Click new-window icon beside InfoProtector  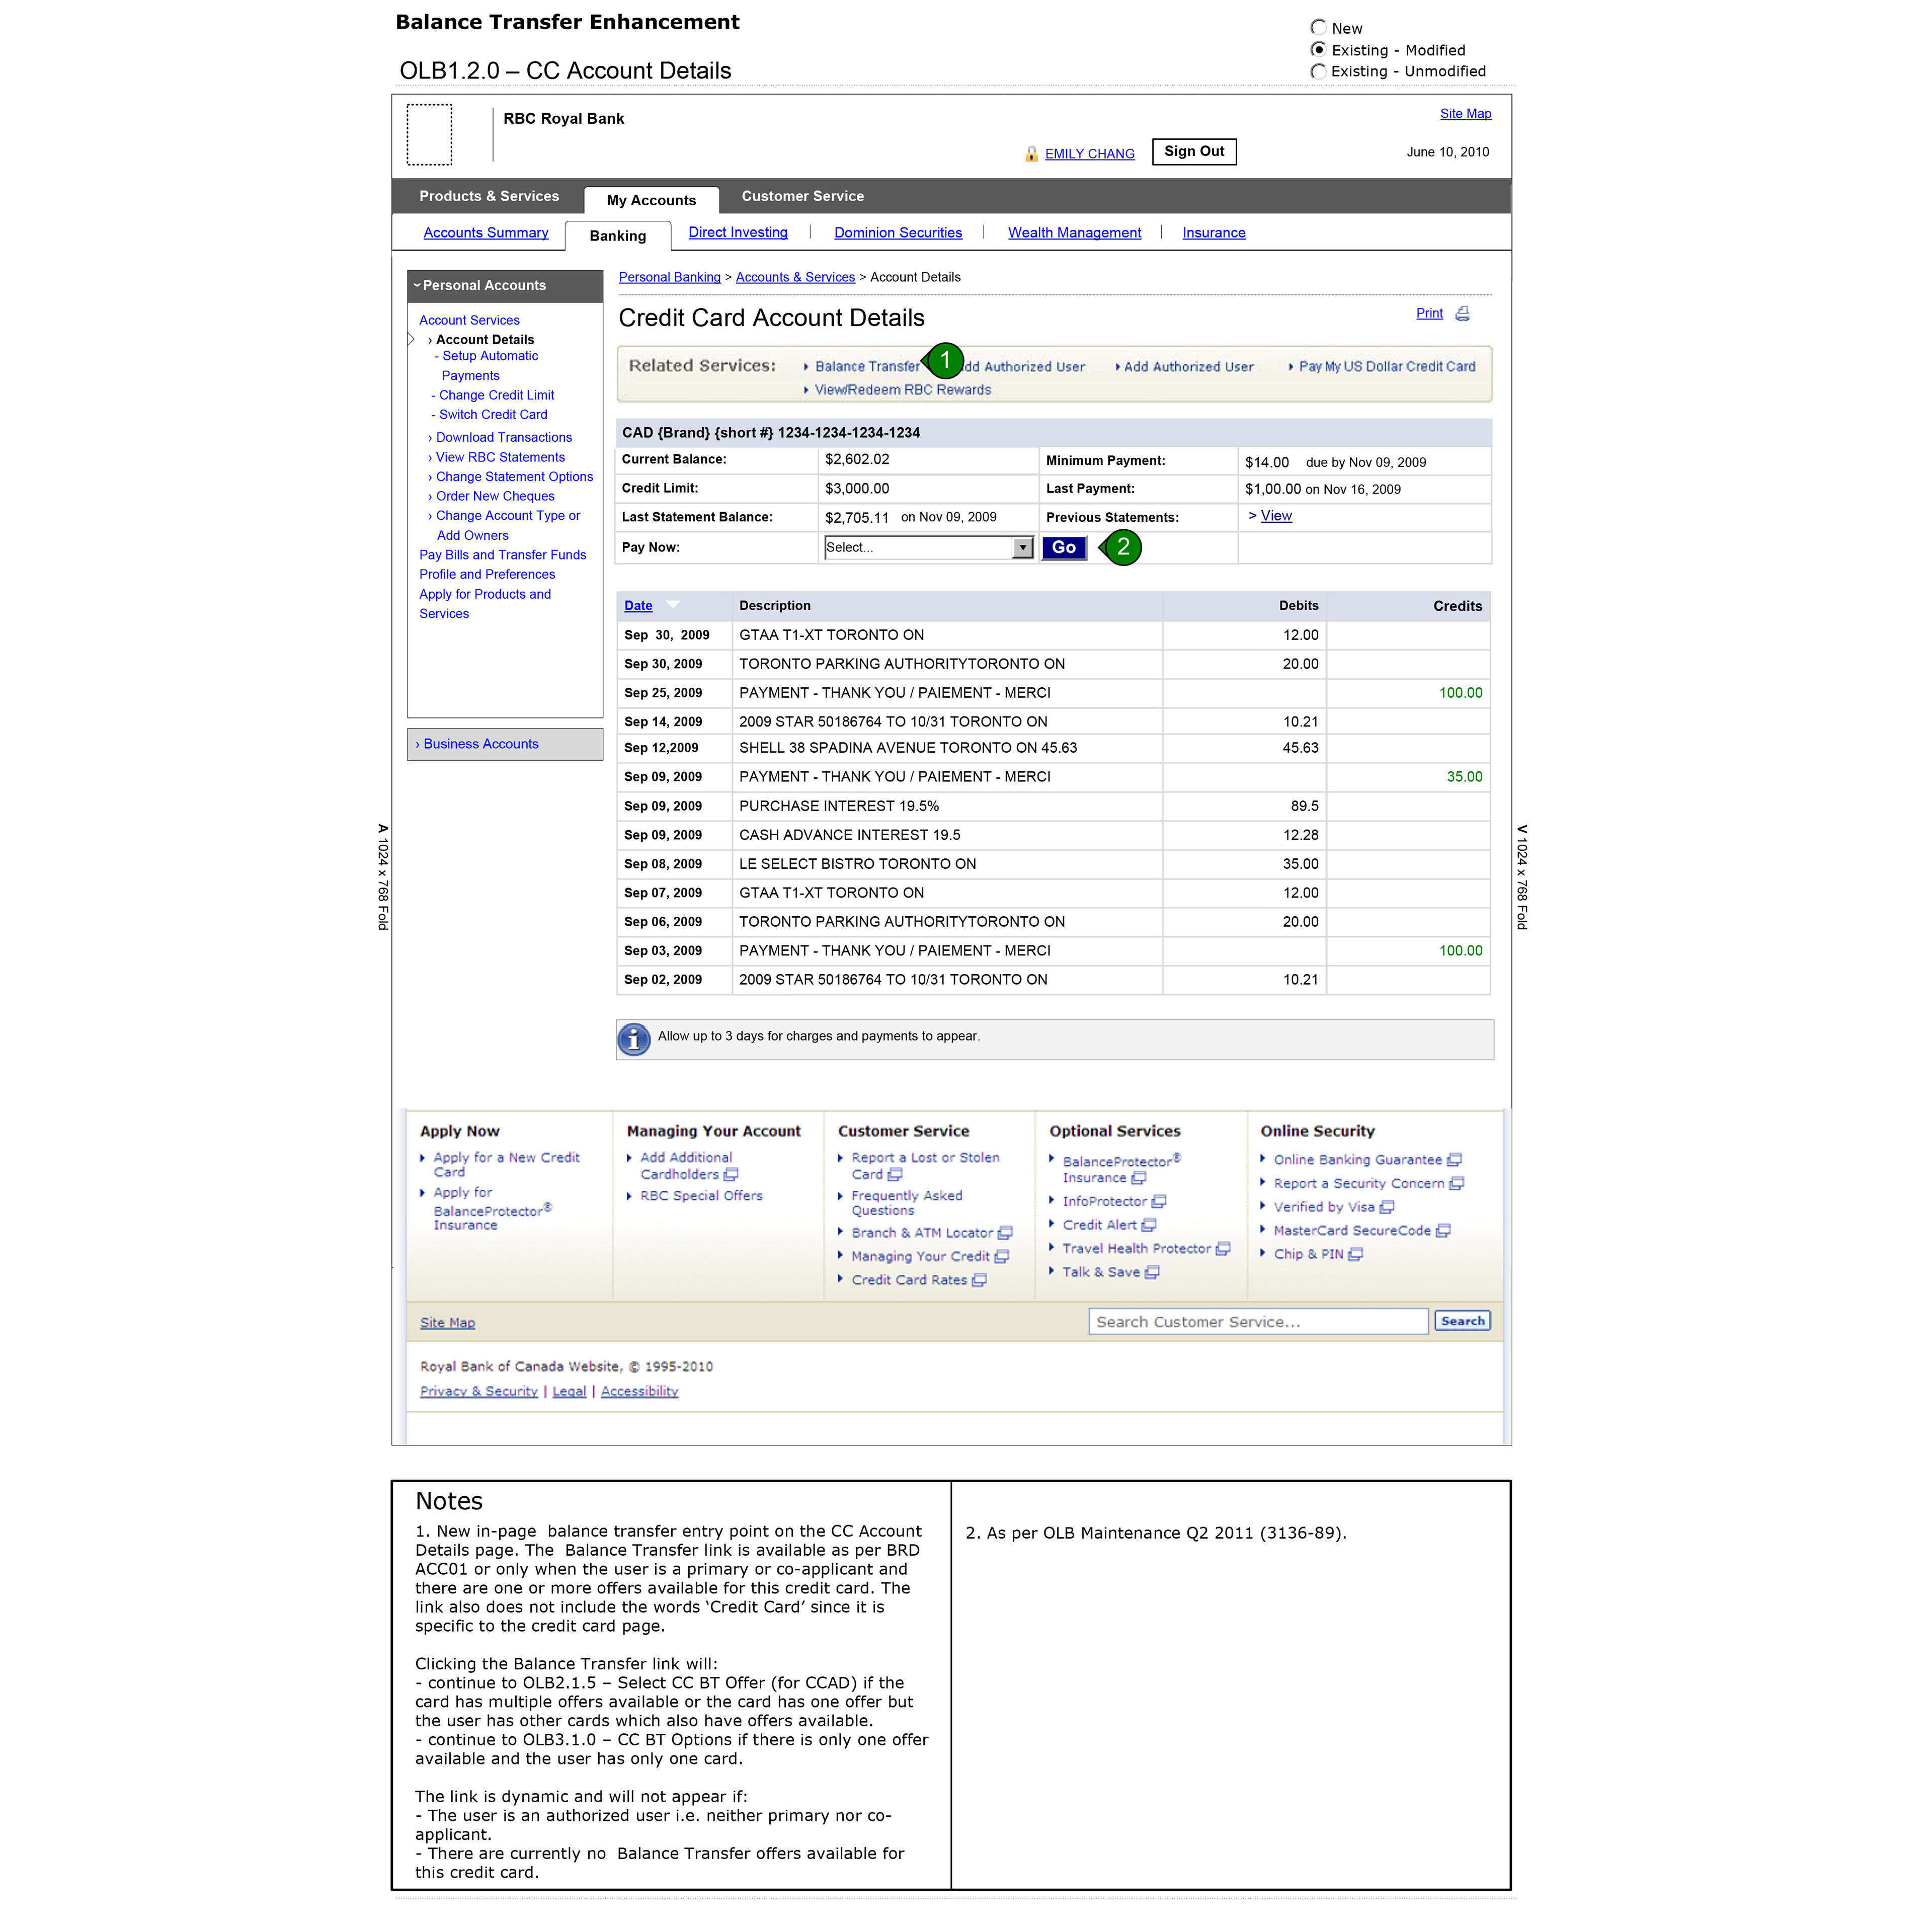(1159, 1202)
